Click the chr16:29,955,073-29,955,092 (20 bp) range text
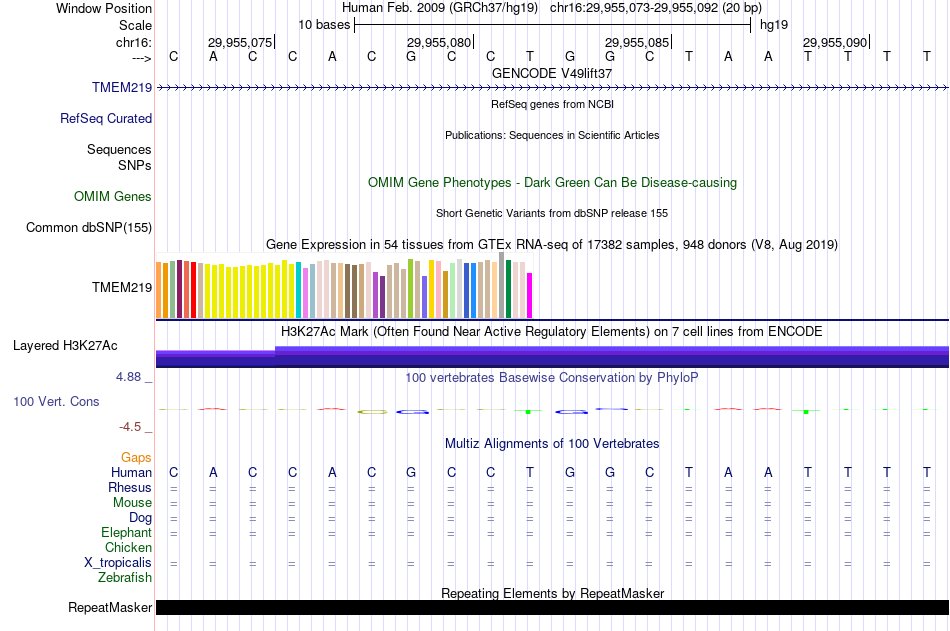Viewport: 950px width, 631px height. (x=656, y=8)
